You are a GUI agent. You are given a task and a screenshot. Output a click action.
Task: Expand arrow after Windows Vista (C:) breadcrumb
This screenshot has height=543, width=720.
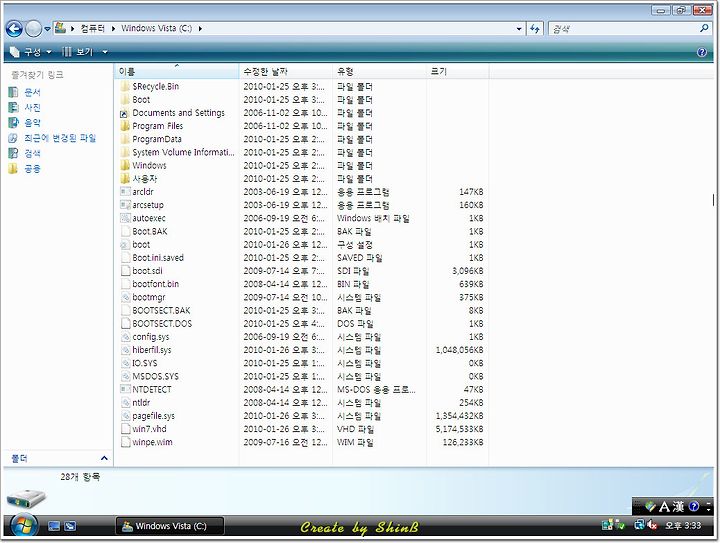[200, 28]
